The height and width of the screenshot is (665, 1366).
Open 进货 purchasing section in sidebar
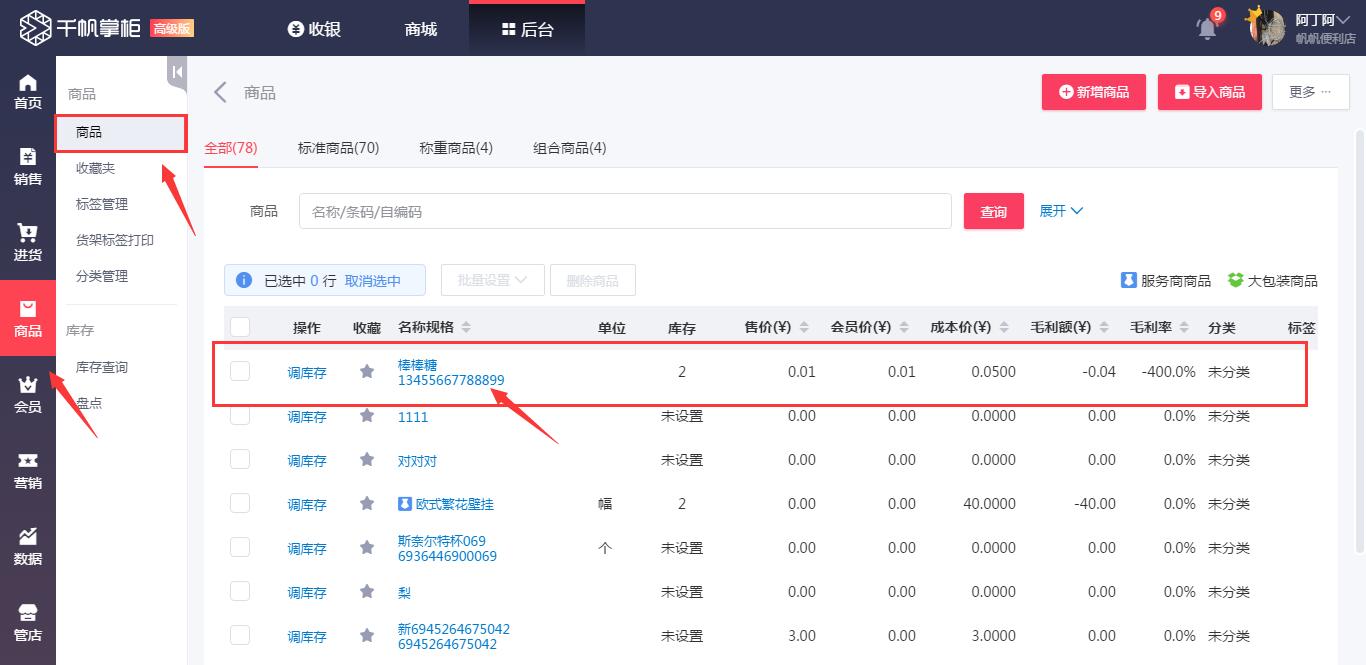point(28,243)
